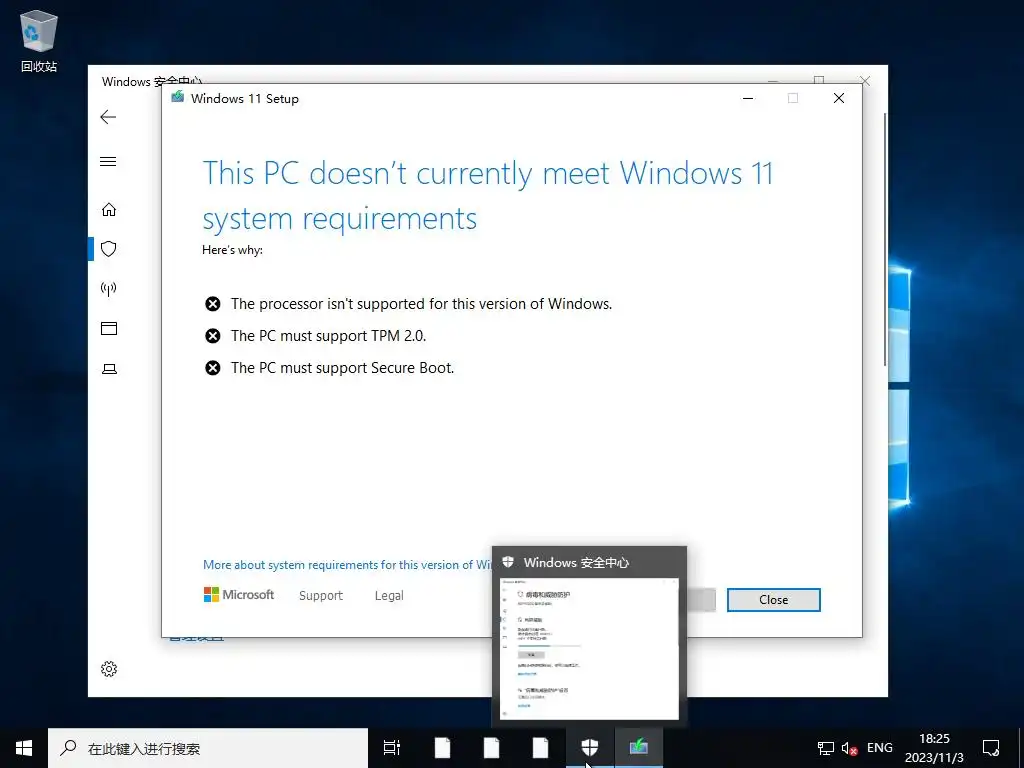
Task: Click the third blank file taskbar icon
Action: [x=541, y=748]
